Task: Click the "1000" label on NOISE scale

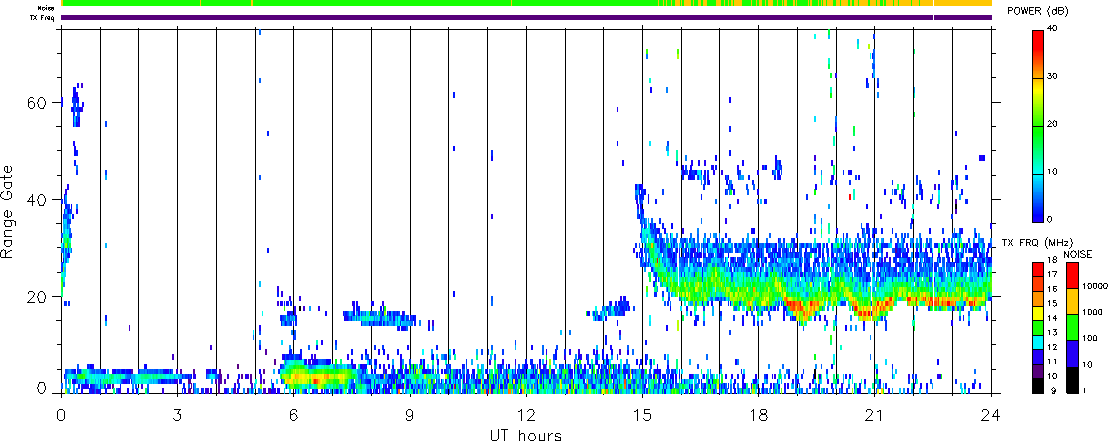Action: point(1090,314)
